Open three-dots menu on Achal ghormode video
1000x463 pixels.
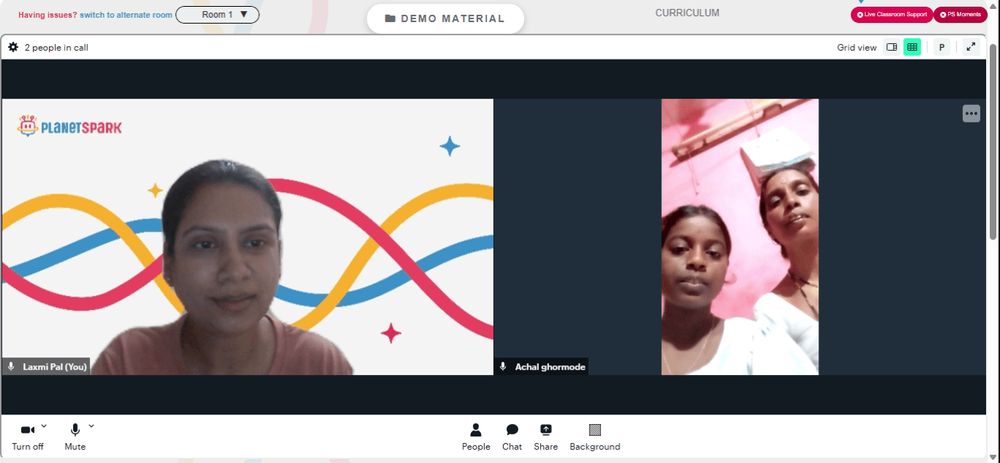pyautogui.click(x=971, y=114)
